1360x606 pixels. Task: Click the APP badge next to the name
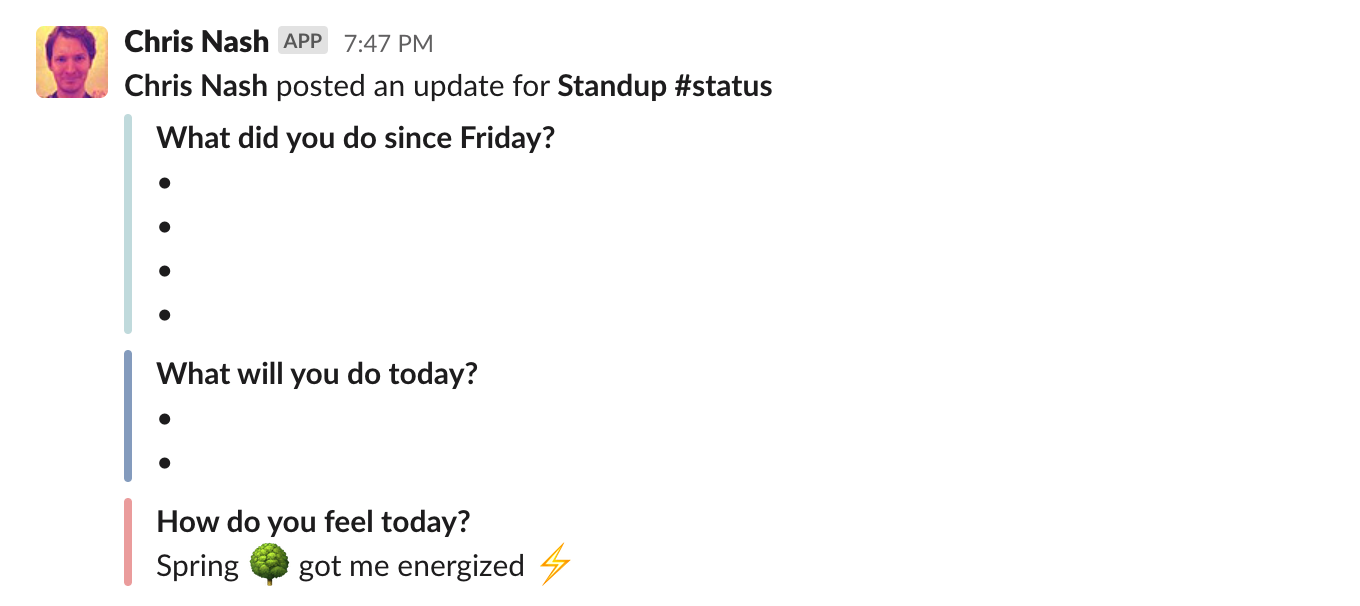click(x=303, y=41)
